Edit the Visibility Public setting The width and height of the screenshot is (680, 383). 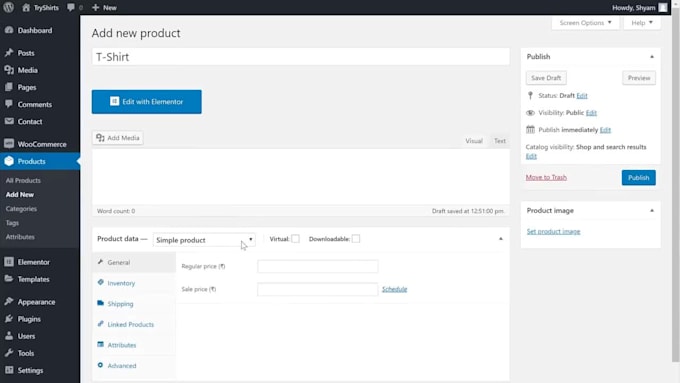tap(591, 113)
